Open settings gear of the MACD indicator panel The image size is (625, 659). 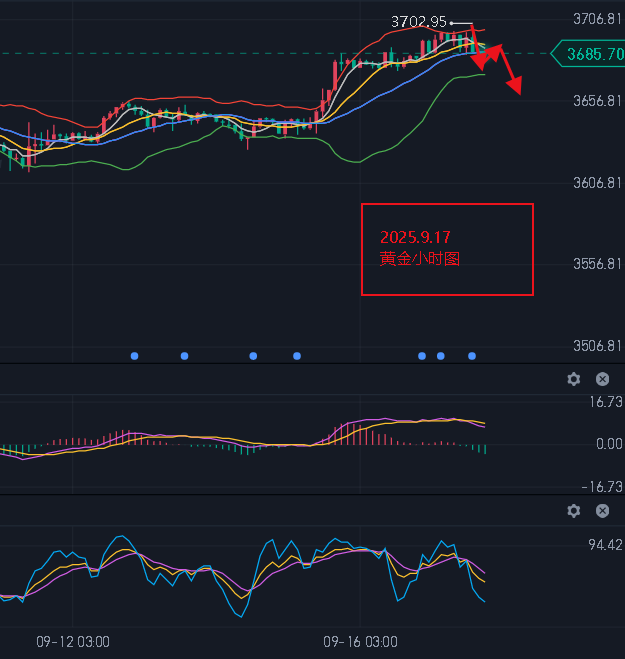(574, 379)
